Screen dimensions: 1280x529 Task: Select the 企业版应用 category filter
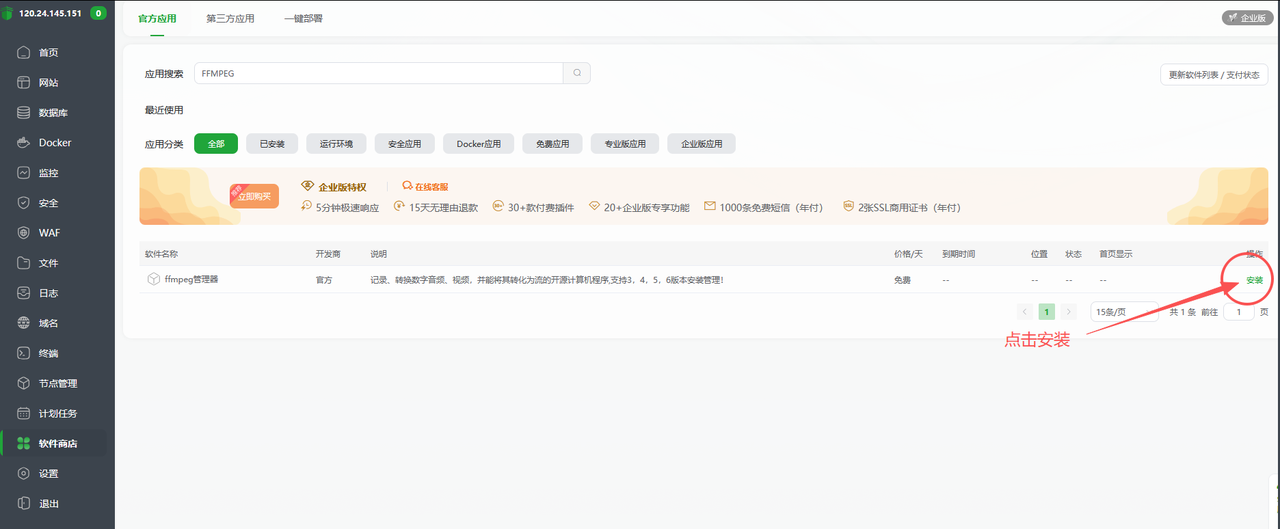702,144
